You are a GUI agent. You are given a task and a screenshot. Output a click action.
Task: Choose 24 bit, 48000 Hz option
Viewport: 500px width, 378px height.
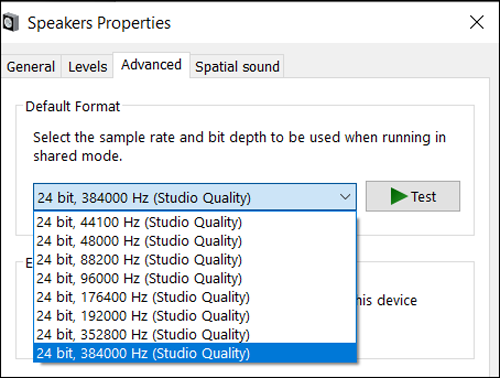coord(195,241)
